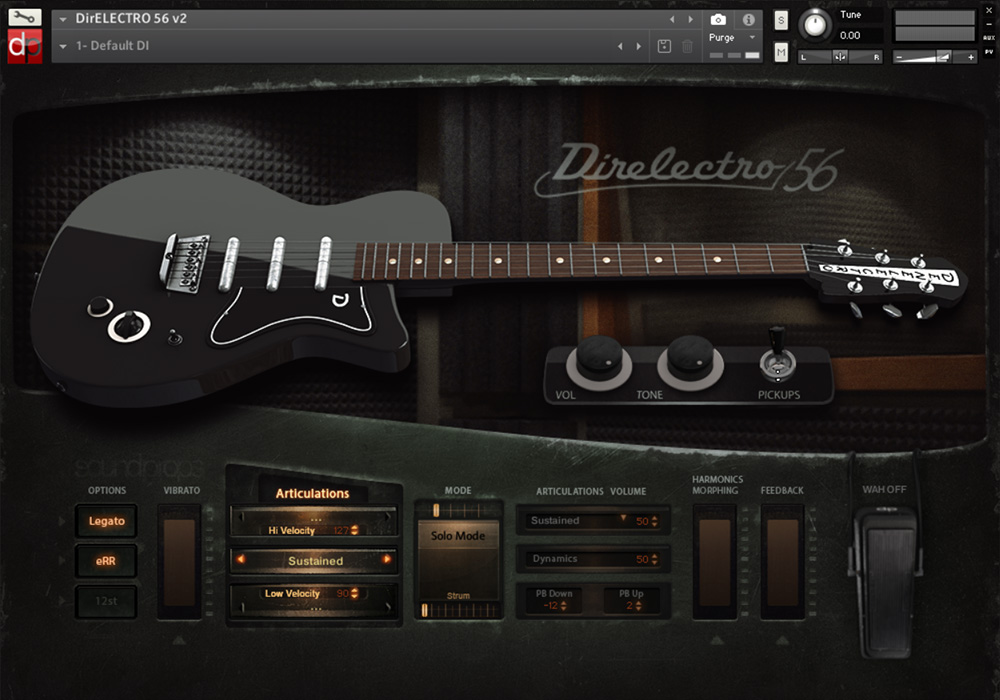1000x700 pixels.
Task: Adjust Harmonics Morphing slider
Action: tap(715, 562)
